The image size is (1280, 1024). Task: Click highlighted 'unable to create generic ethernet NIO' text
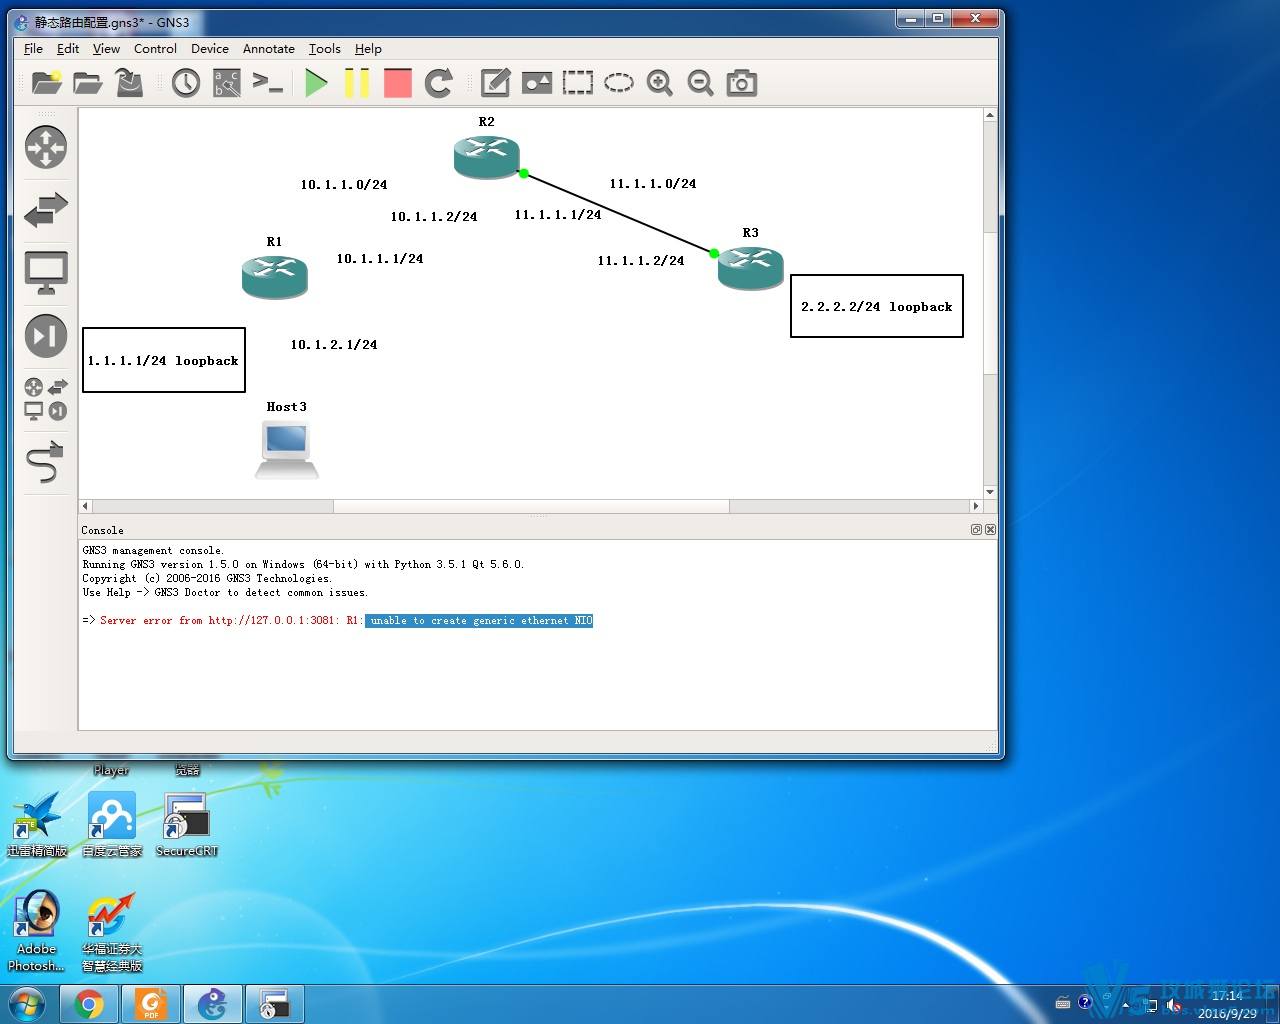coord(479,621)
